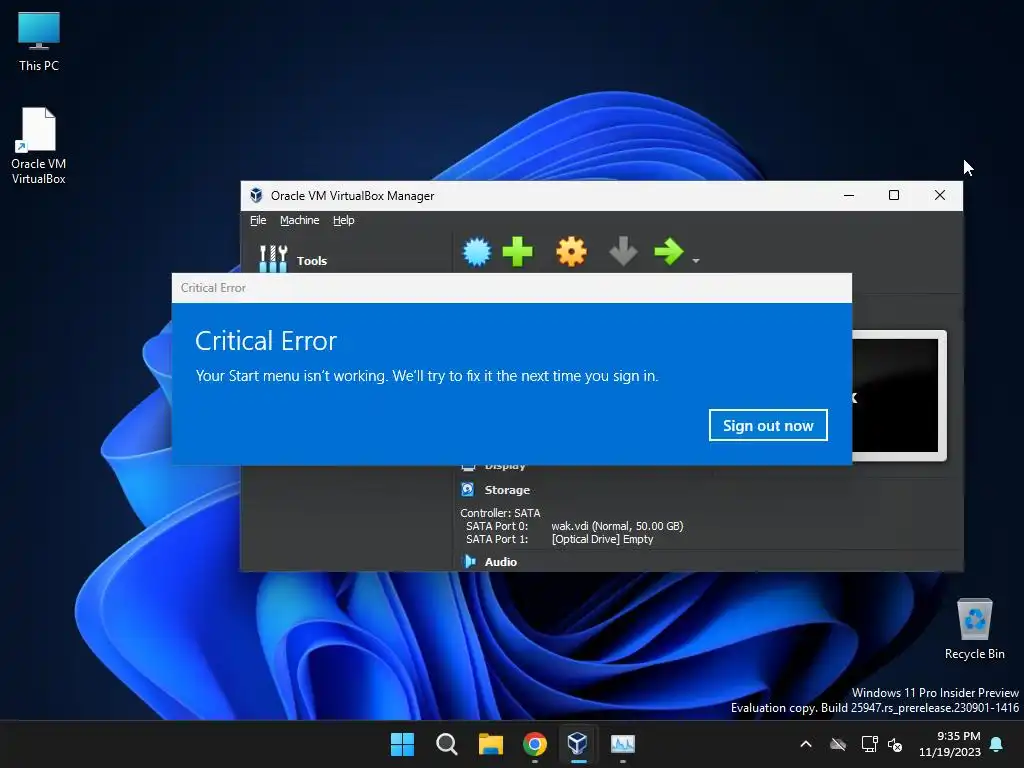Open This PC desktop icon
This screenshot has height=768, width=1024.
click(x=39, y=42)
